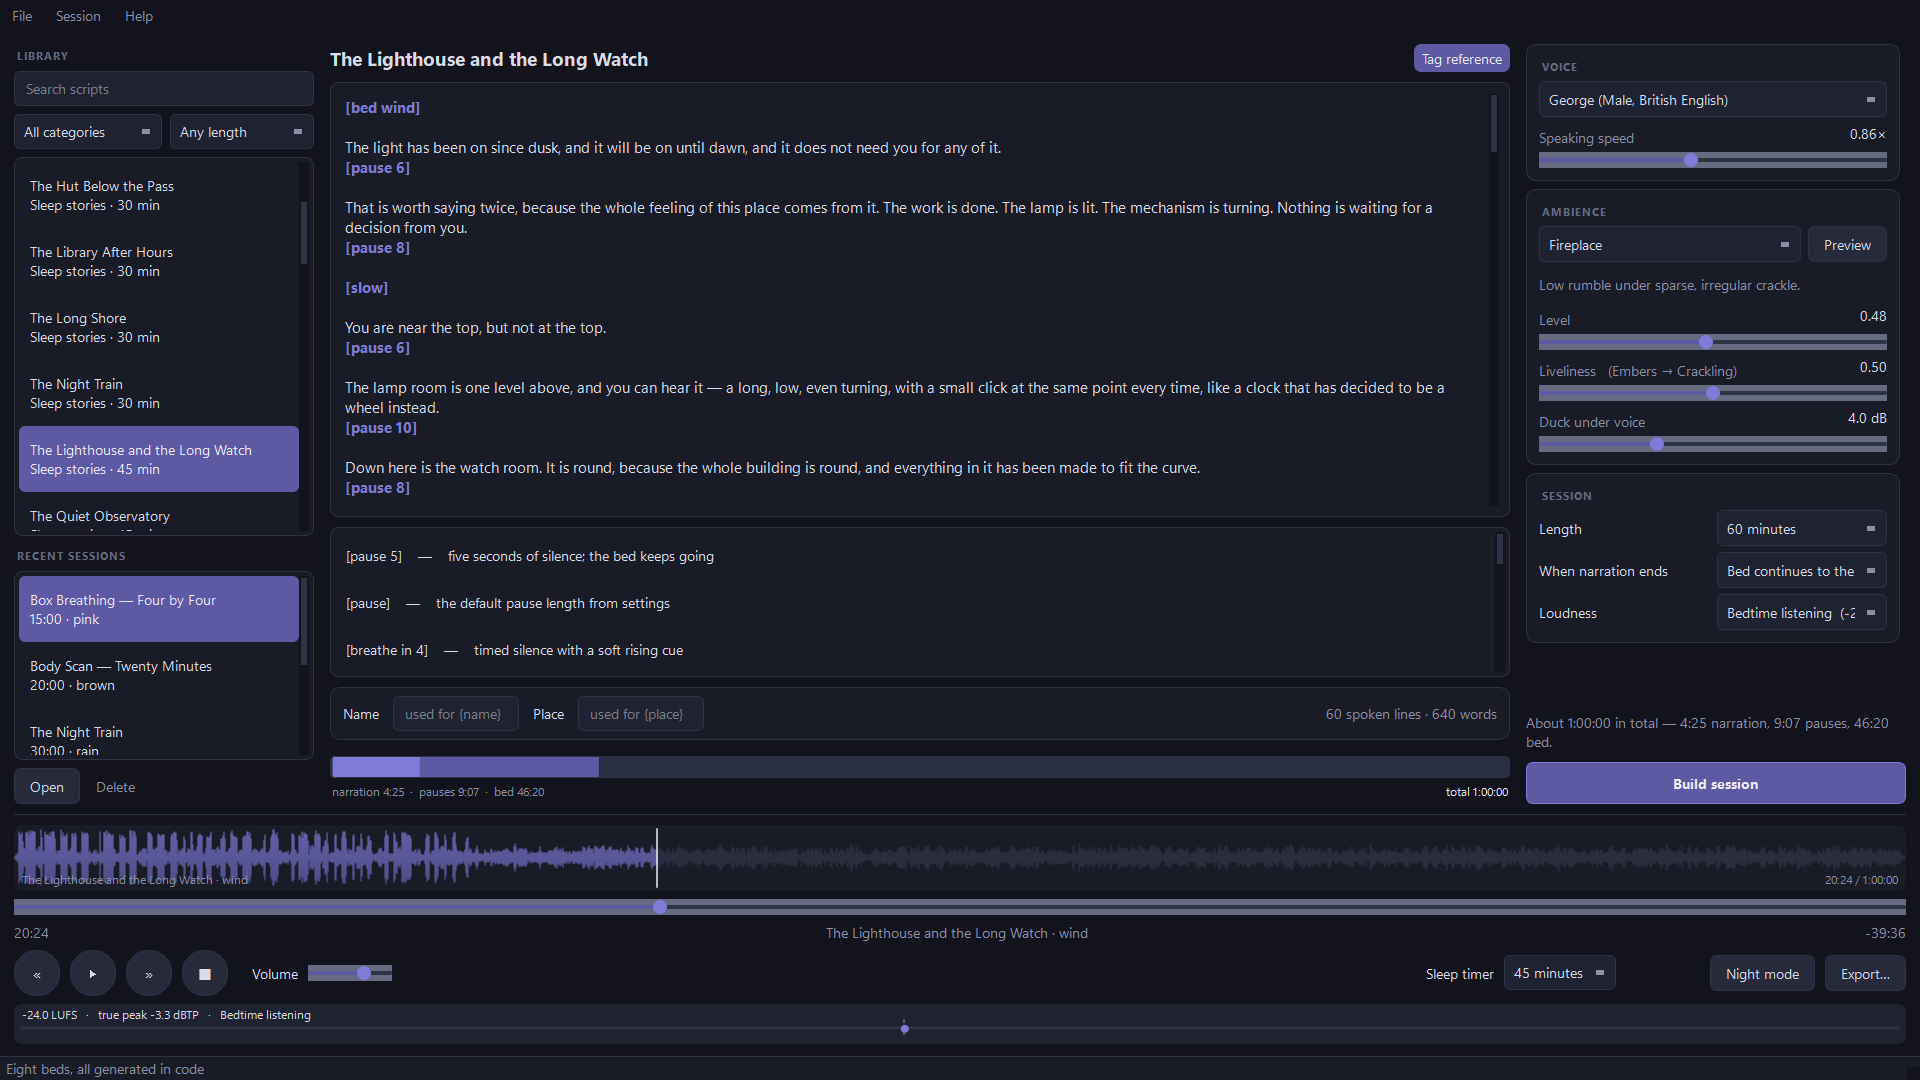
Task: Select The Hut Below the Pass script
Action: click(x=158, y=196)
